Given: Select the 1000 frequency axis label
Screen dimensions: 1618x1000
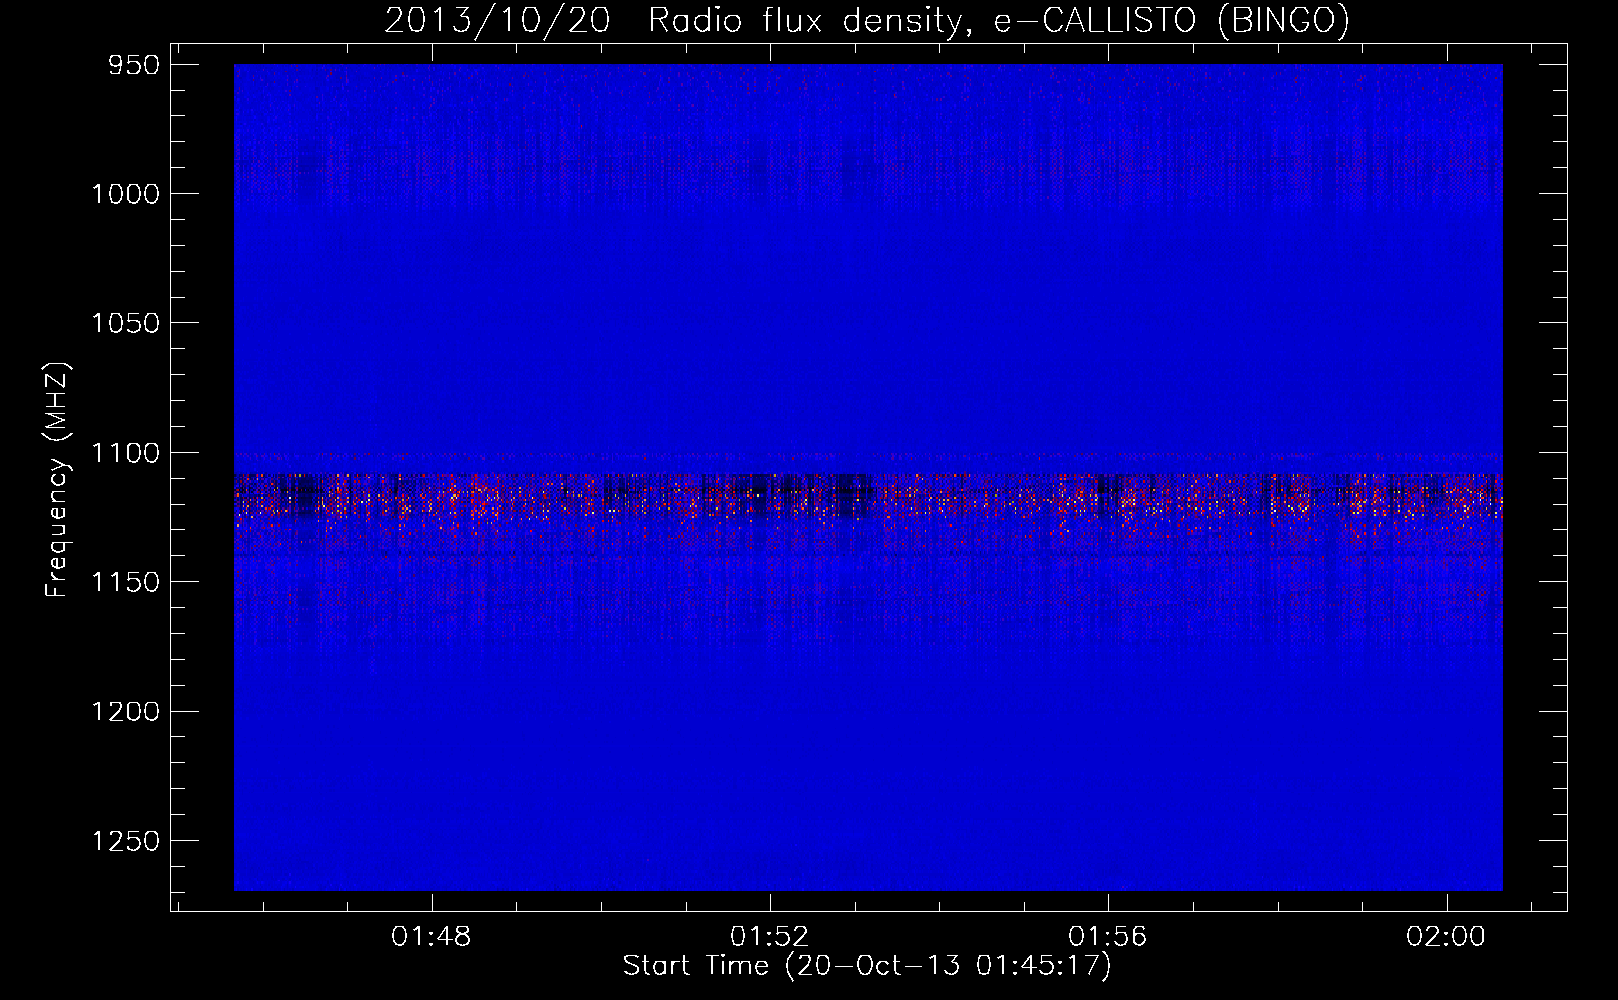Looking at the screenshot, I should pos(125,194).
